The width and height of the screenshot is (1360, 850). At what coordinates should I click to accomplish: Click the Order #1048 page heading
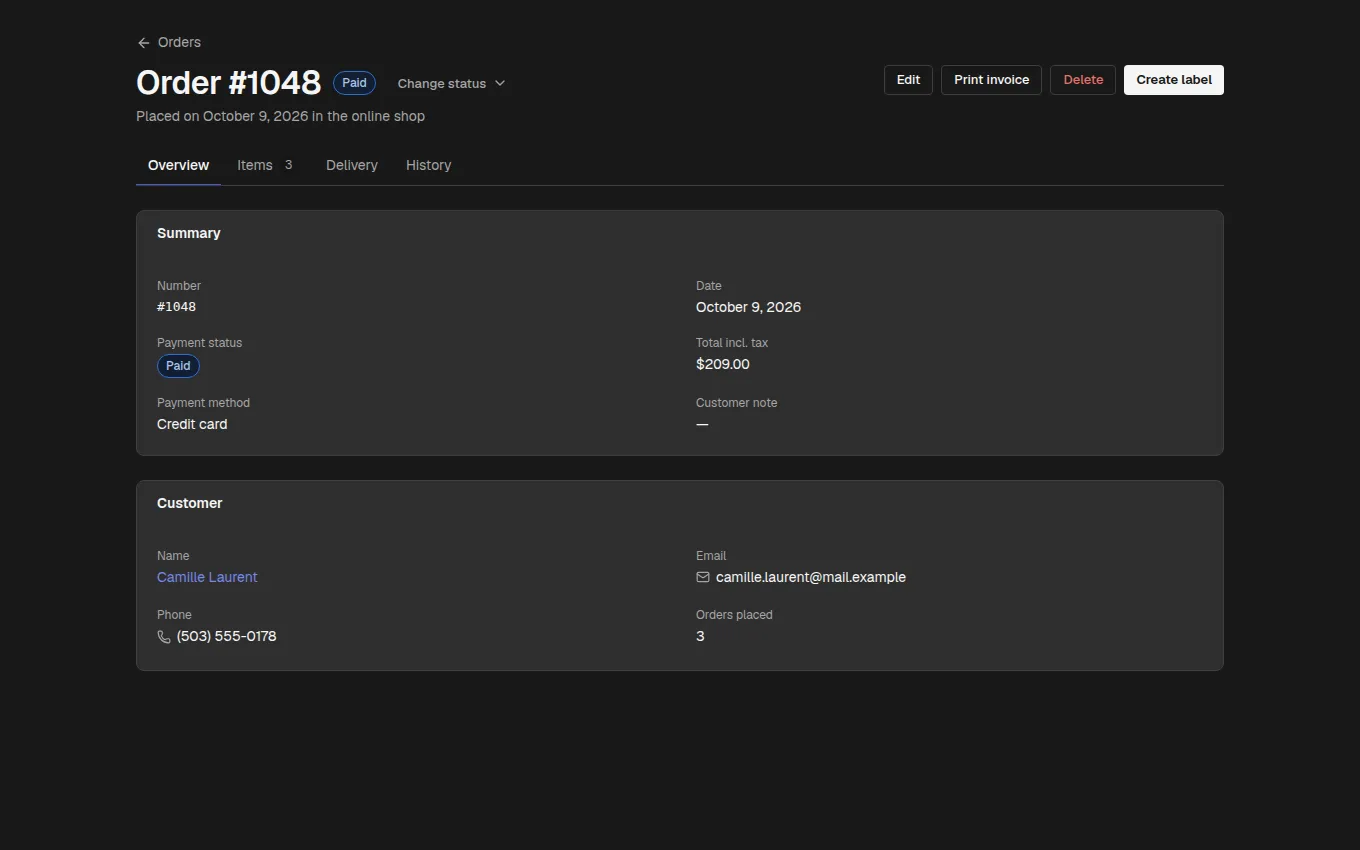click(228, 82)
